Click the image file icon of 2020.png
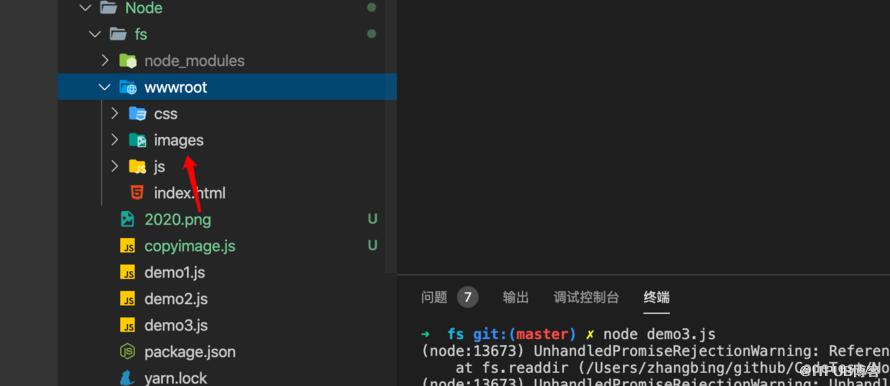The width and height of the screenshot is (890, 386). pos(128,219)
